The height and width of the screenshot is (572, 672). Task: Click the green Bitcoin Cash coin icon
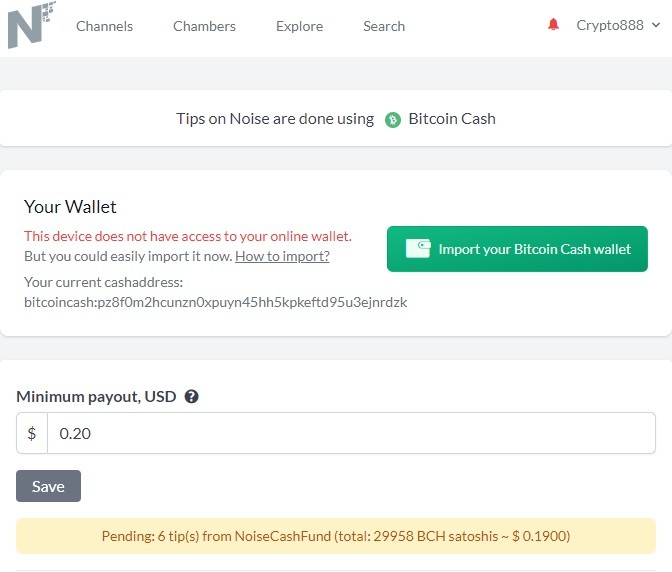[x=393, y=120]
